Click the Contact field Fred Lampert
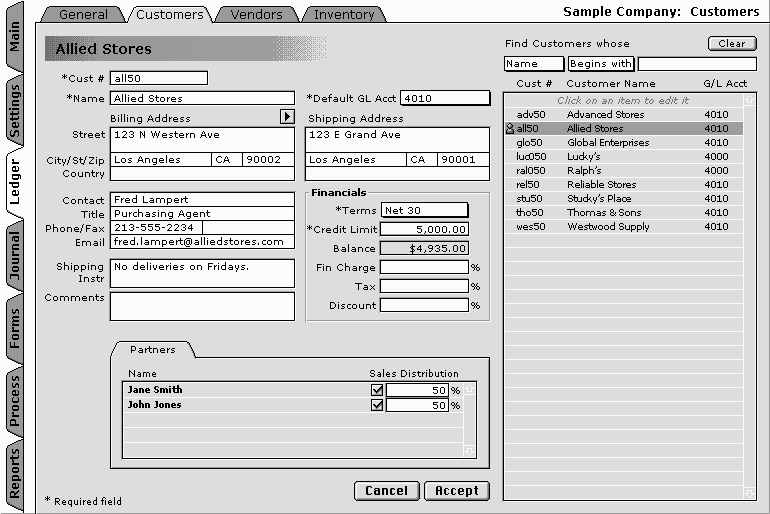The image size is (770, 514). click(202, 199)
